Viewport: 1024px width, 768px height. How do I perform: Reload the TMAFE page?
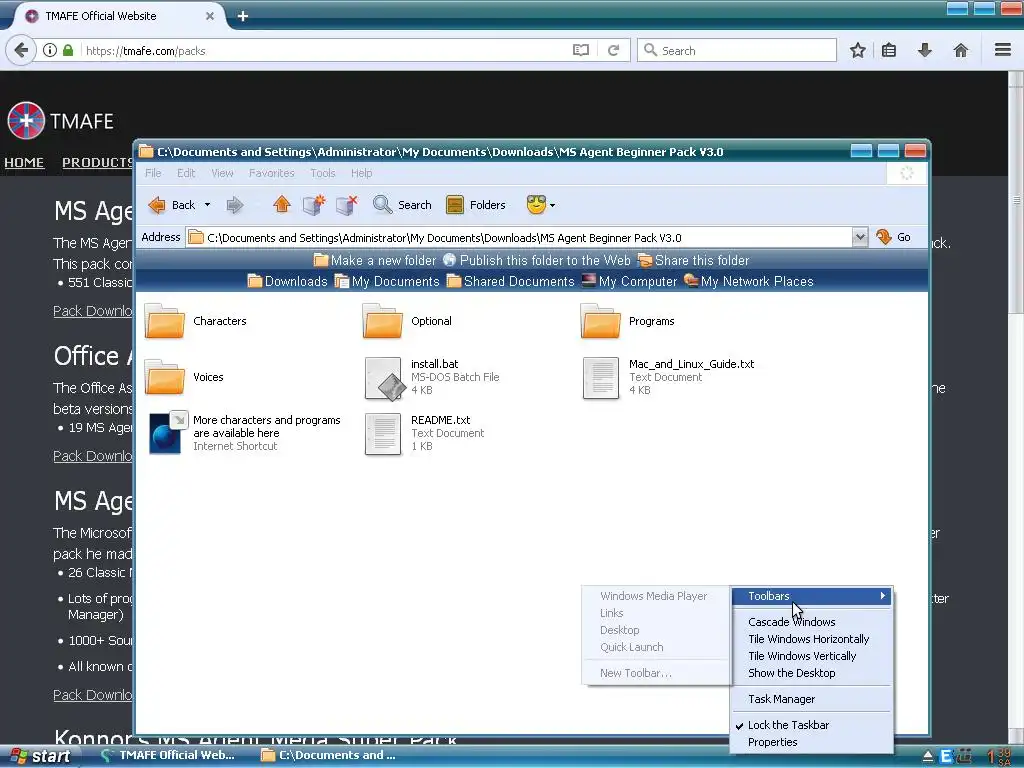click(613, 50)
